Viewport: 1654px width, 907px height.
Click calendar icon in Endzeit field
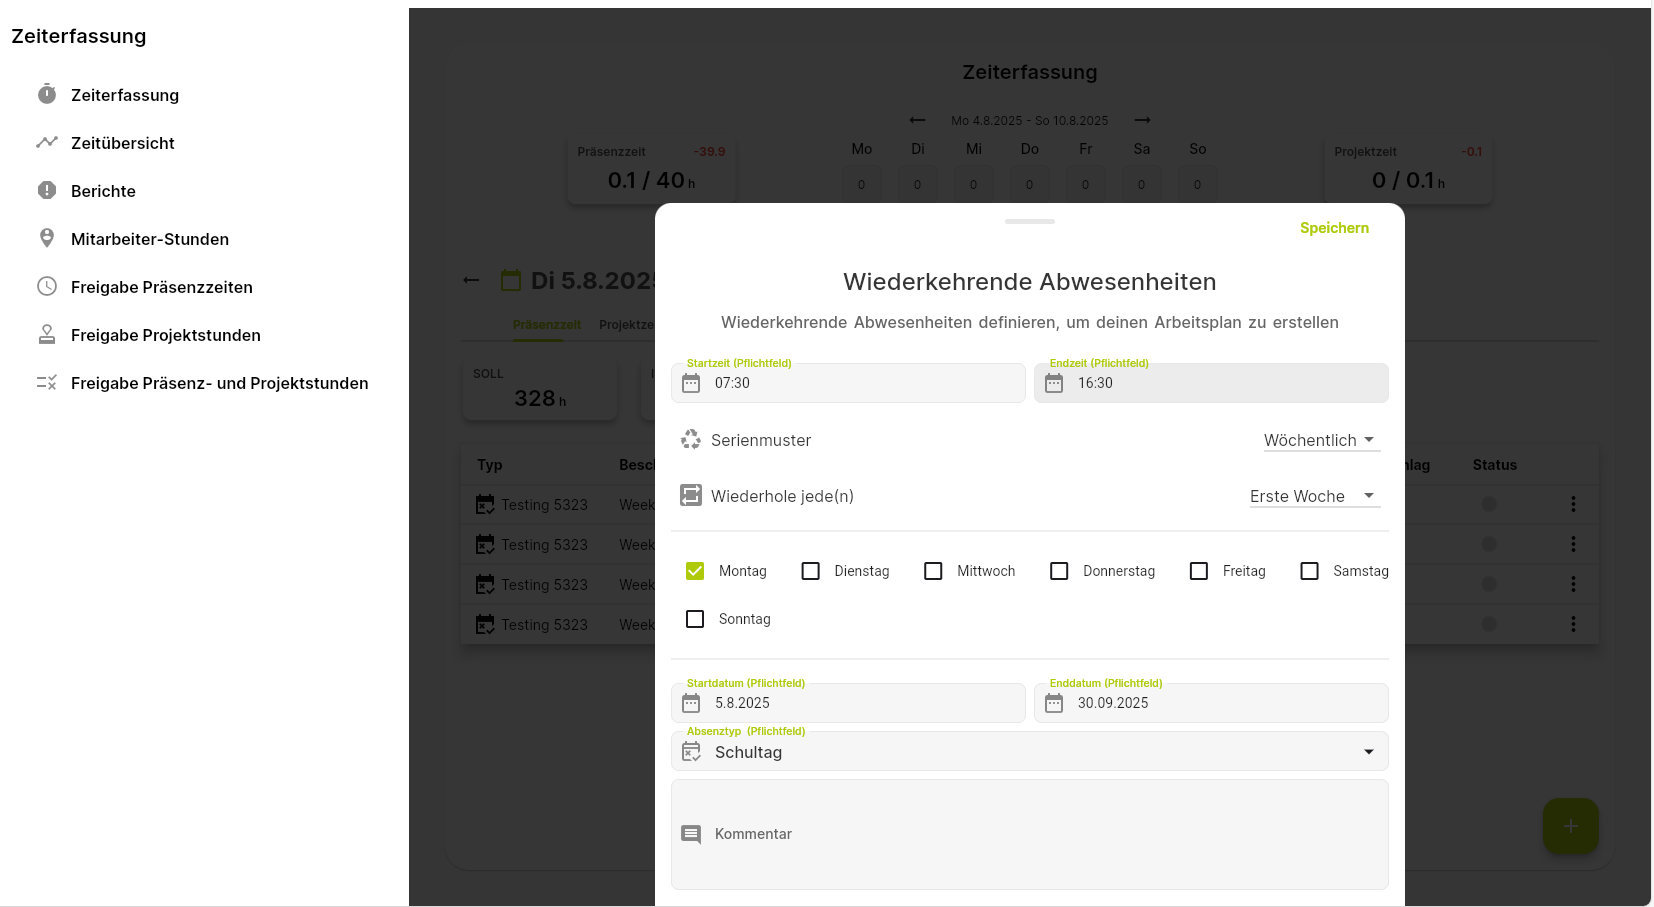coord(1054,383)
